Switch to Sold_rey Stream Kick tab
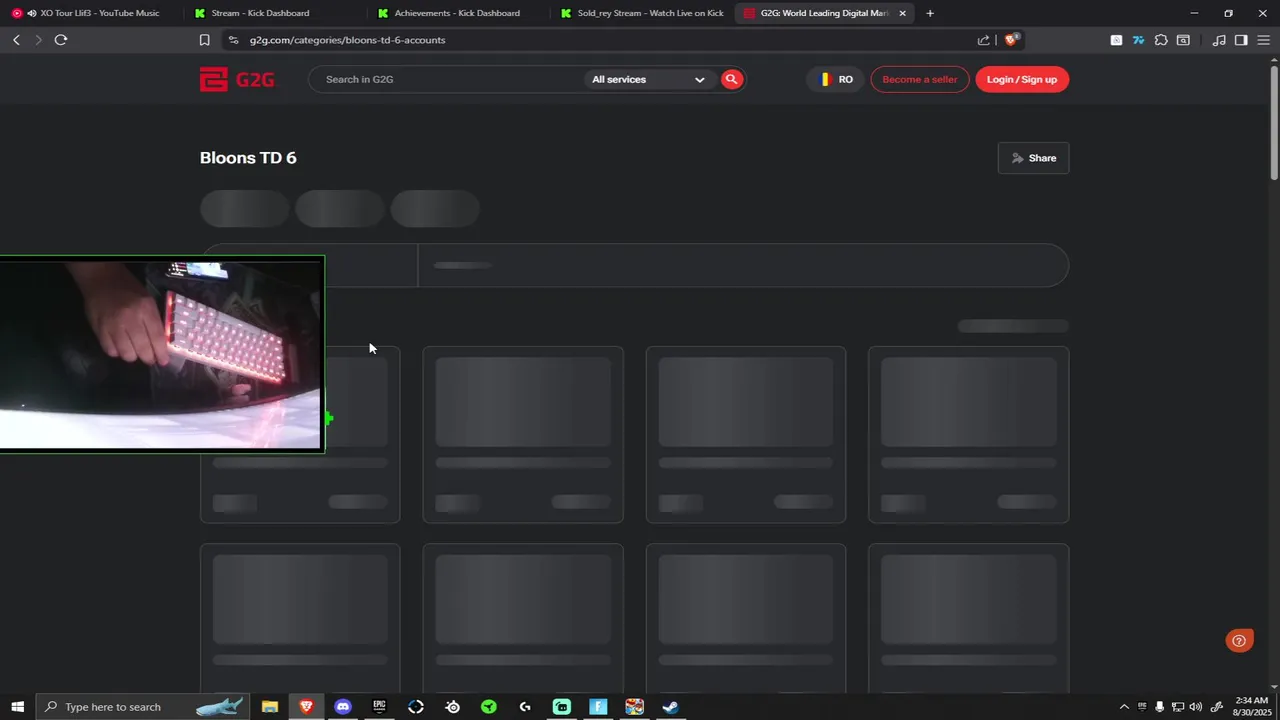Image resolution: width=1280 pixels, height=720 pixels. 642,13
